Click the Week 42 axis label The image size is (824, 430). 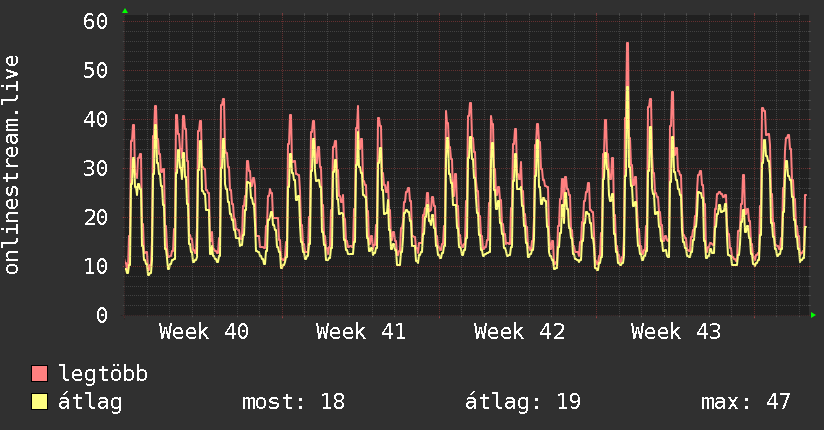pos(519,332)
